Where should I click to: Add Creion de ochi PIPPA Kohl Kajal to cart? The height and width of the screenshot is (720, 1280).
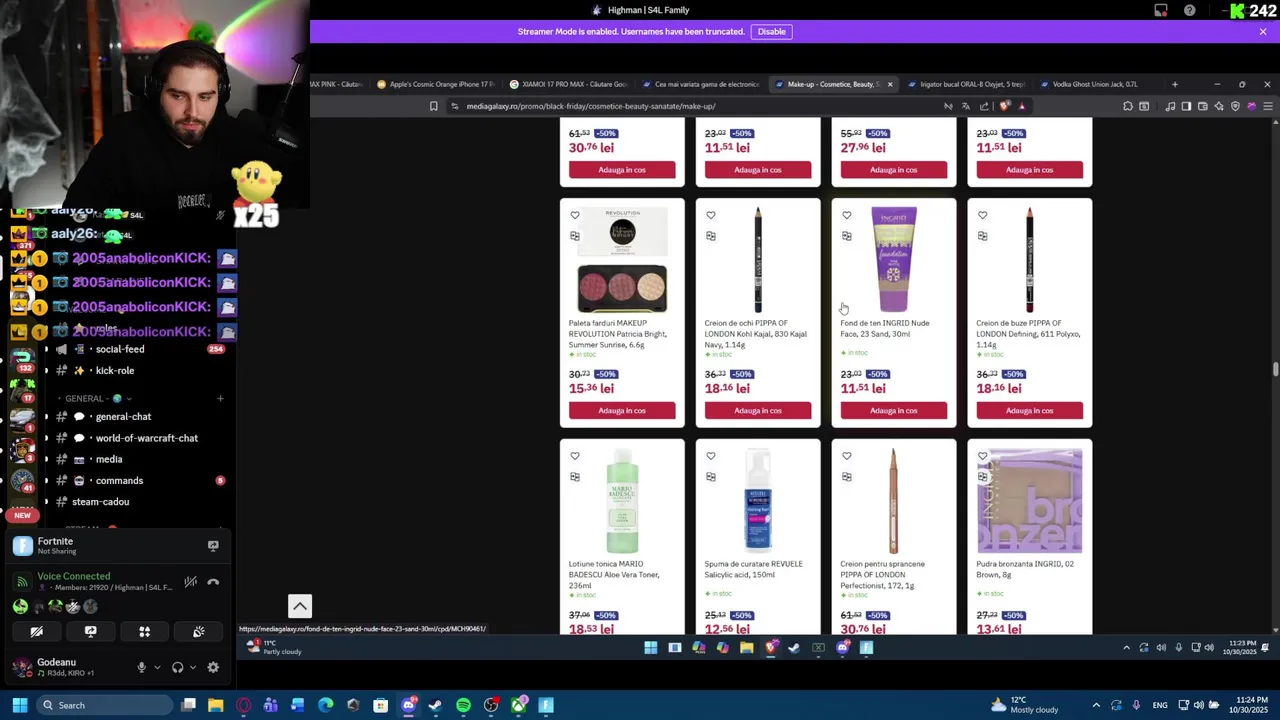coord(758,410)
